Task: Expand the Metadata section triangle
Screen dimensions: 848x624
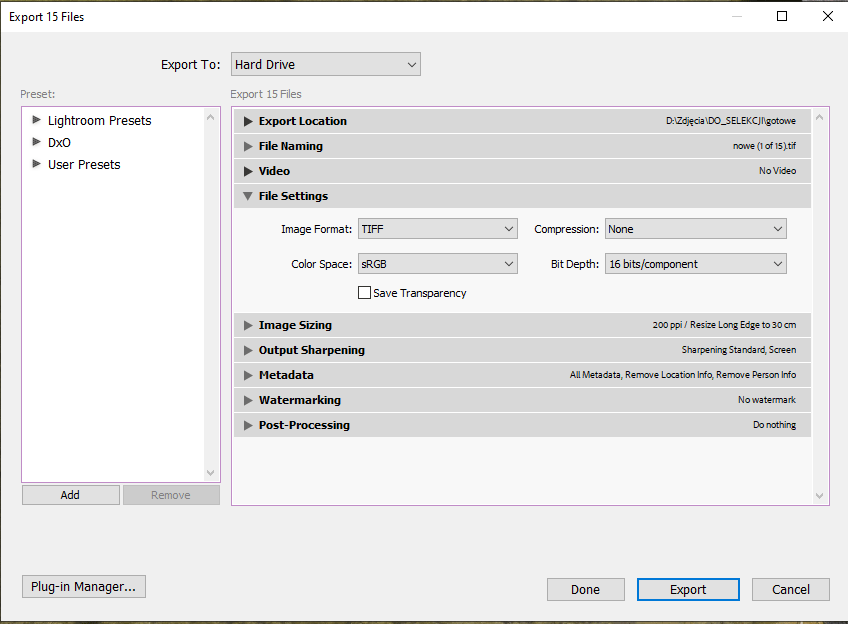Action: [x=249, y=375]
